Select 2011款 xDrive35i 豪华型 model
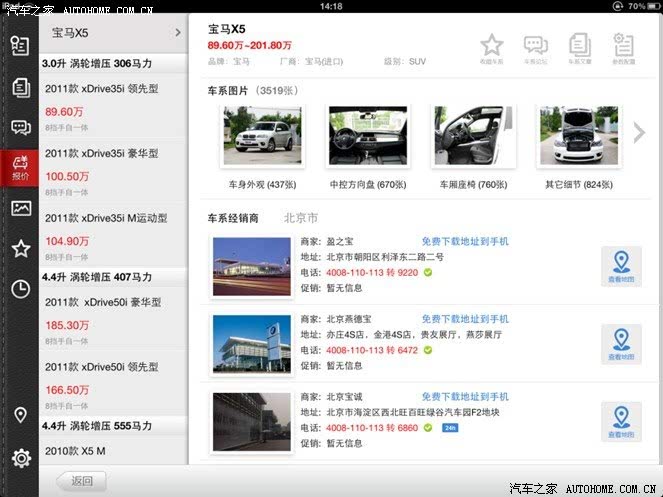 tap(113, 171)
